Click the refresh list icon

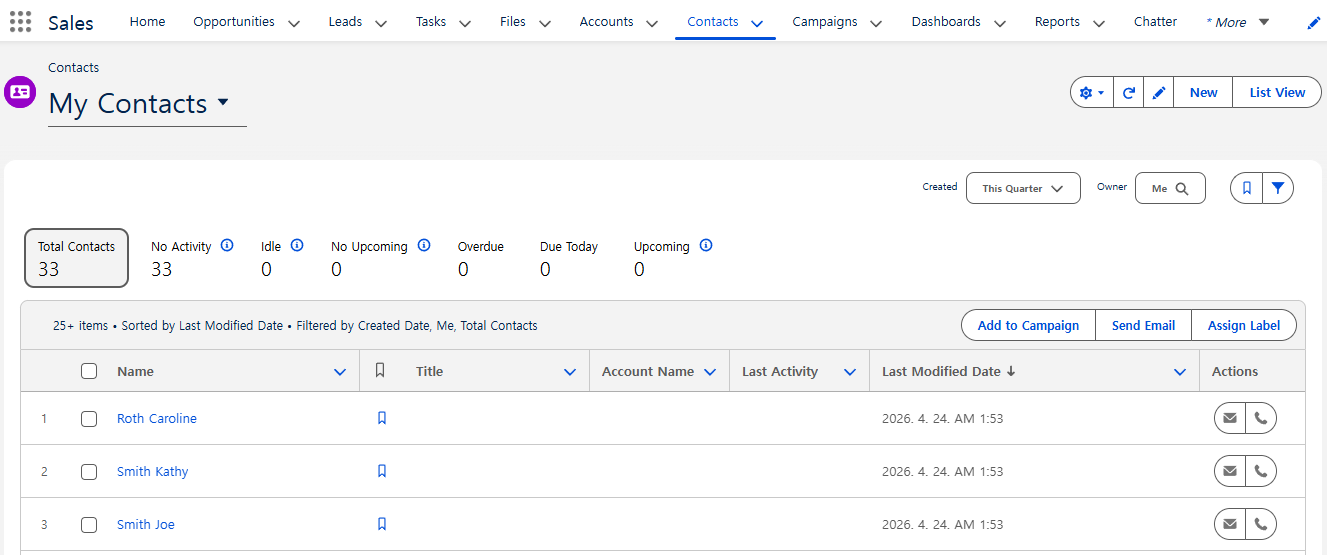click(1128, 93)
